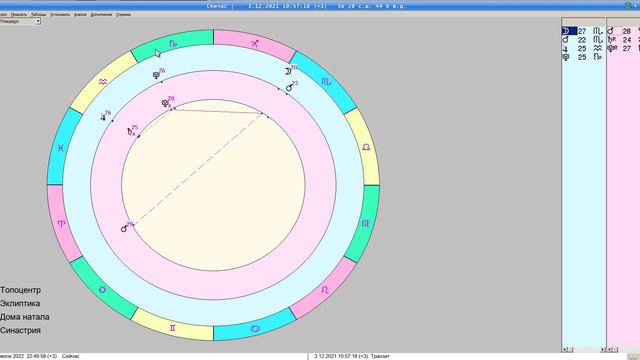
Task: Select the Saturn 24 row in pink table
Action: pyautogui.click(x=623, y=40)
